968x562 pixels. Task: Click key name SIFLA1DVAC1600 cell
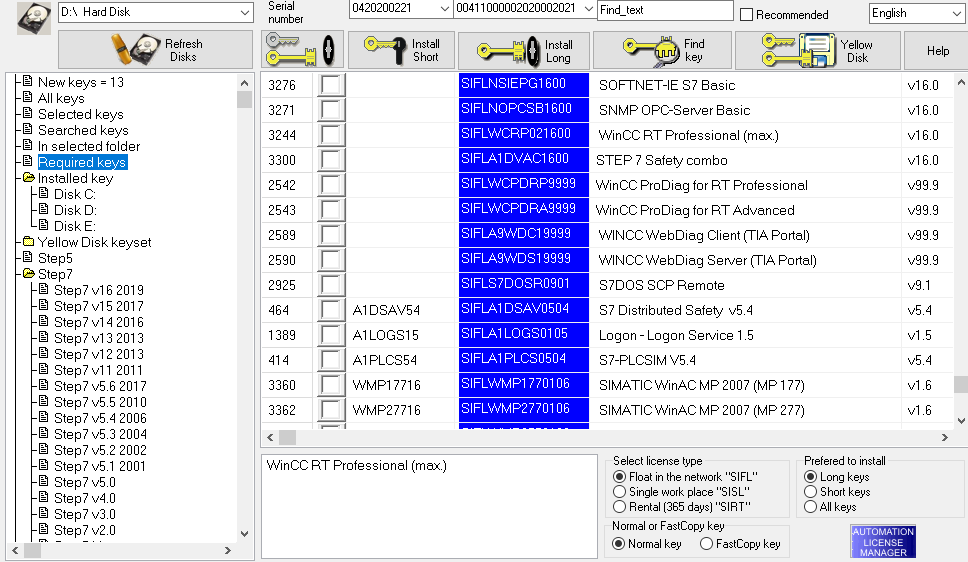pyautogui.click(x=524, y=160)
